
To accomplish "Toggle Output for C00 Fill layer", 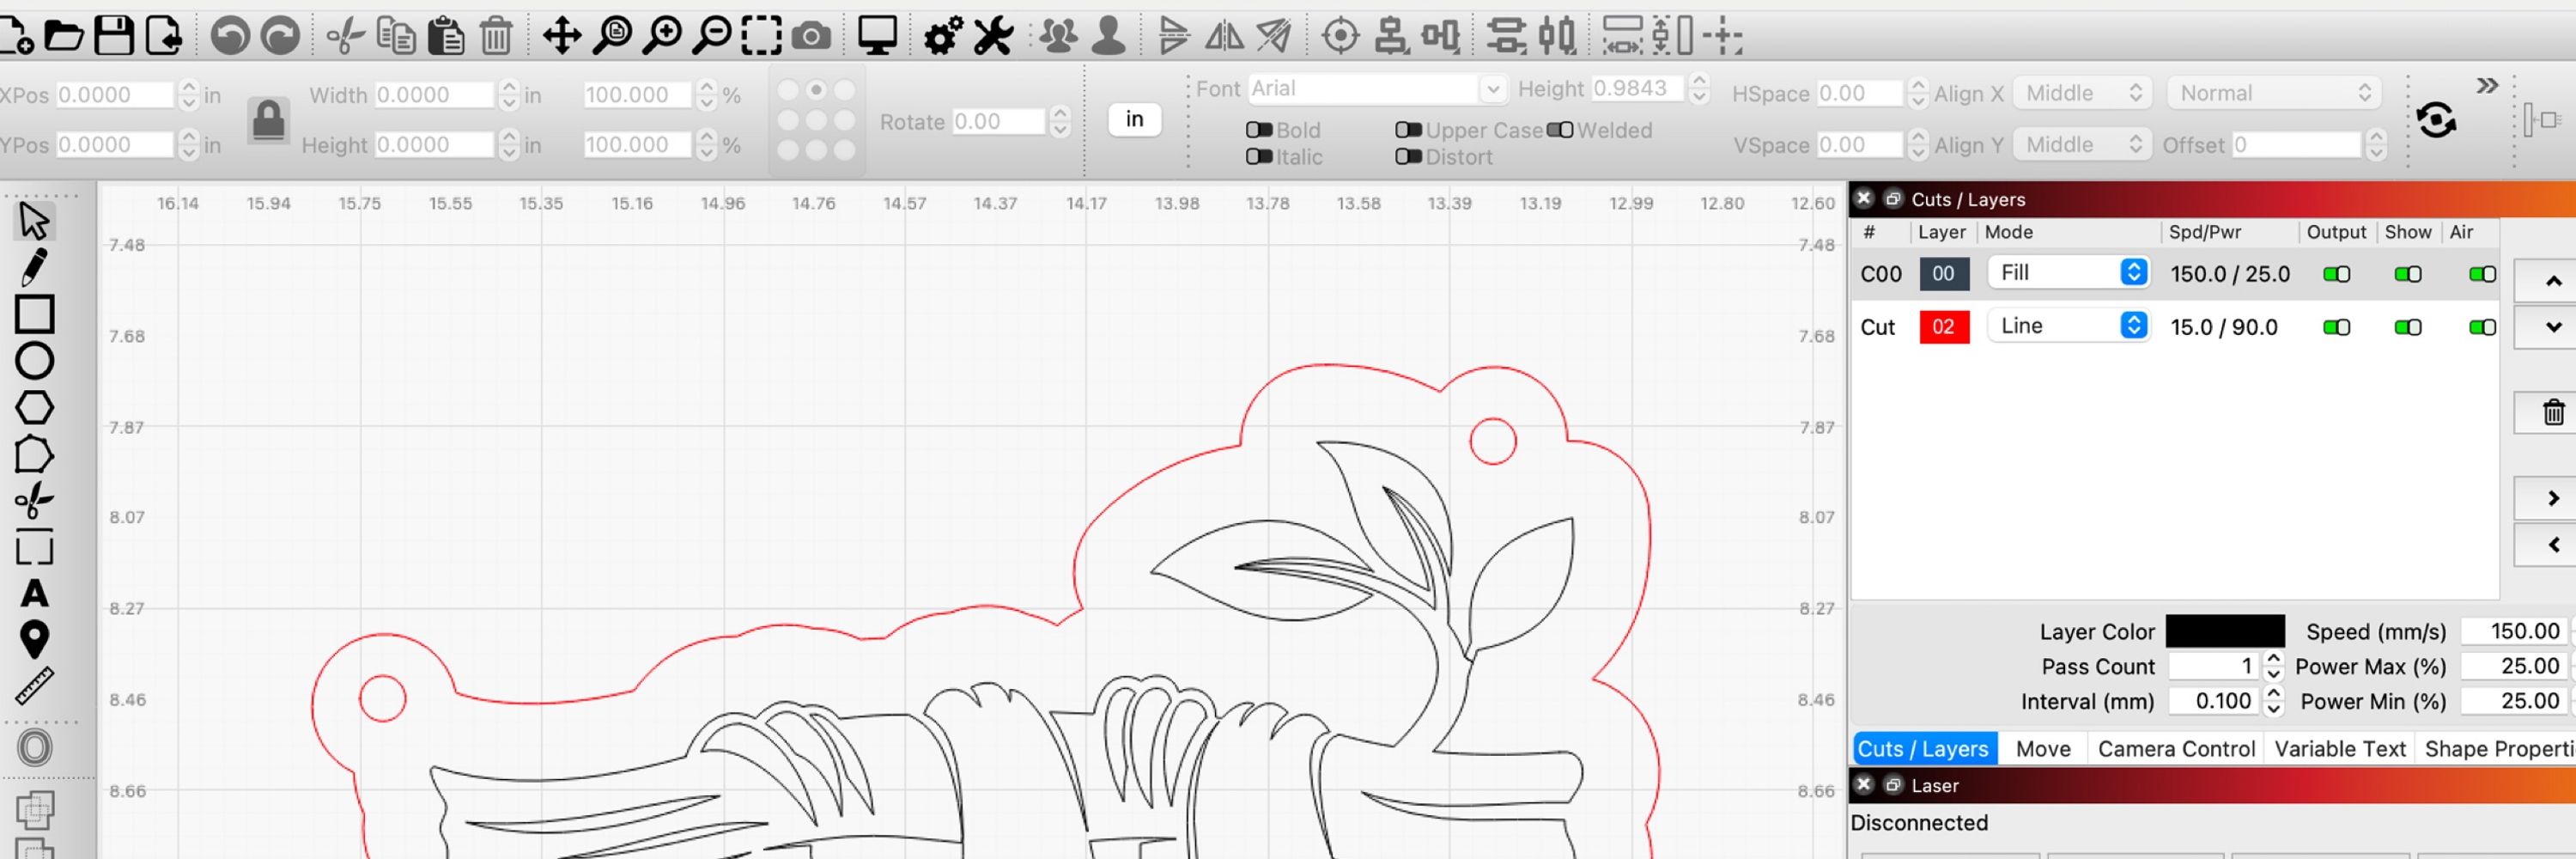I will 2336,274.
